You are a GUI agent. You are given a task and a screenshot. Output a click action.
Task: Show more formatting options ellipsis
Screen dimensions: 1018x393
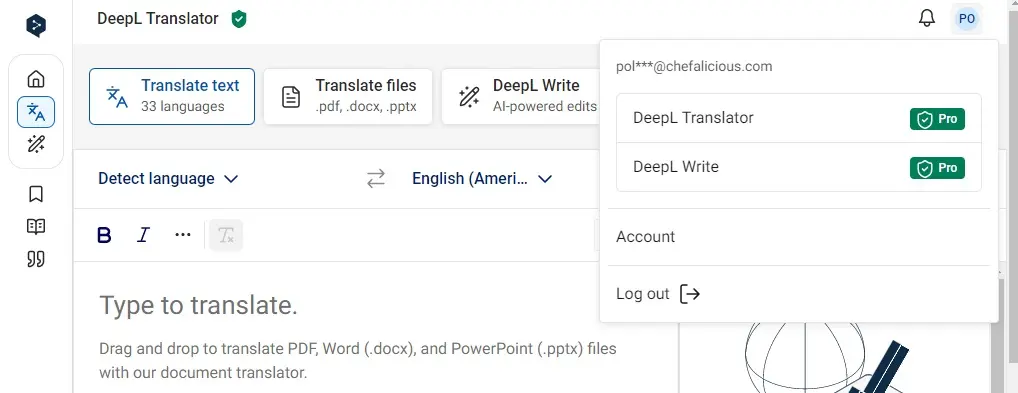tap(183, 235)
